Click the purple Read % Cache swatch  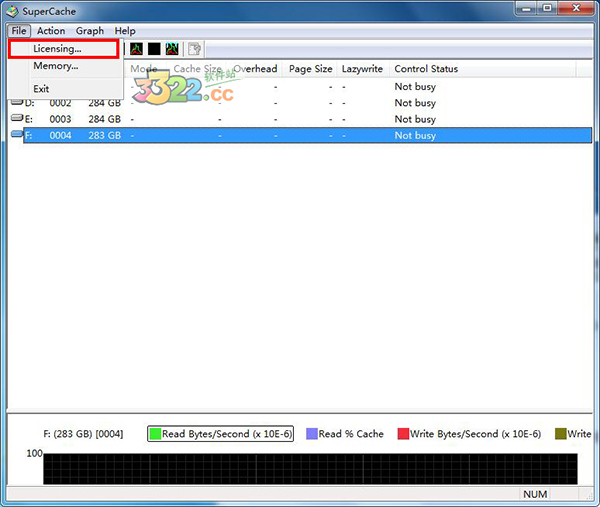point(312,434)
